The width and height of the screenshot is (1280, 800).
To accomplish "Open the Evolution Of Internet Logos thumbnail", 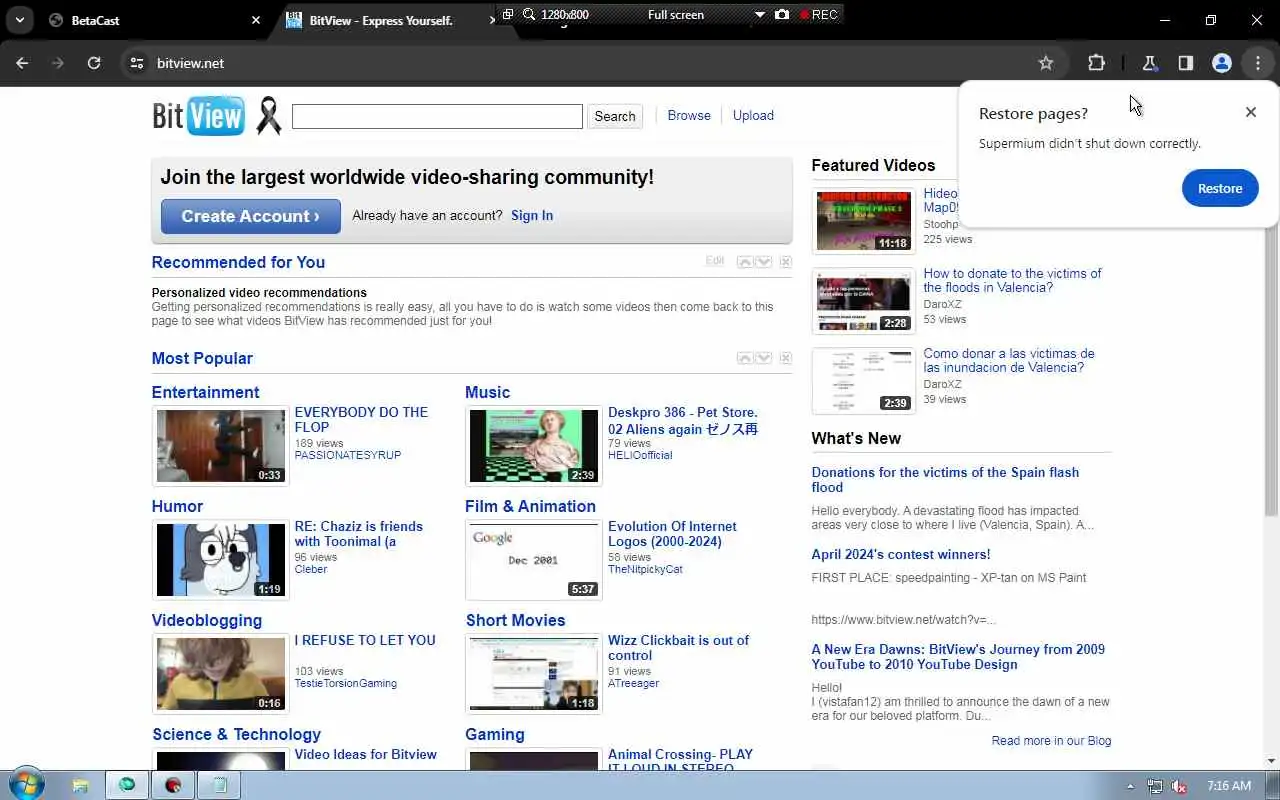I will [x=534, y=560].
